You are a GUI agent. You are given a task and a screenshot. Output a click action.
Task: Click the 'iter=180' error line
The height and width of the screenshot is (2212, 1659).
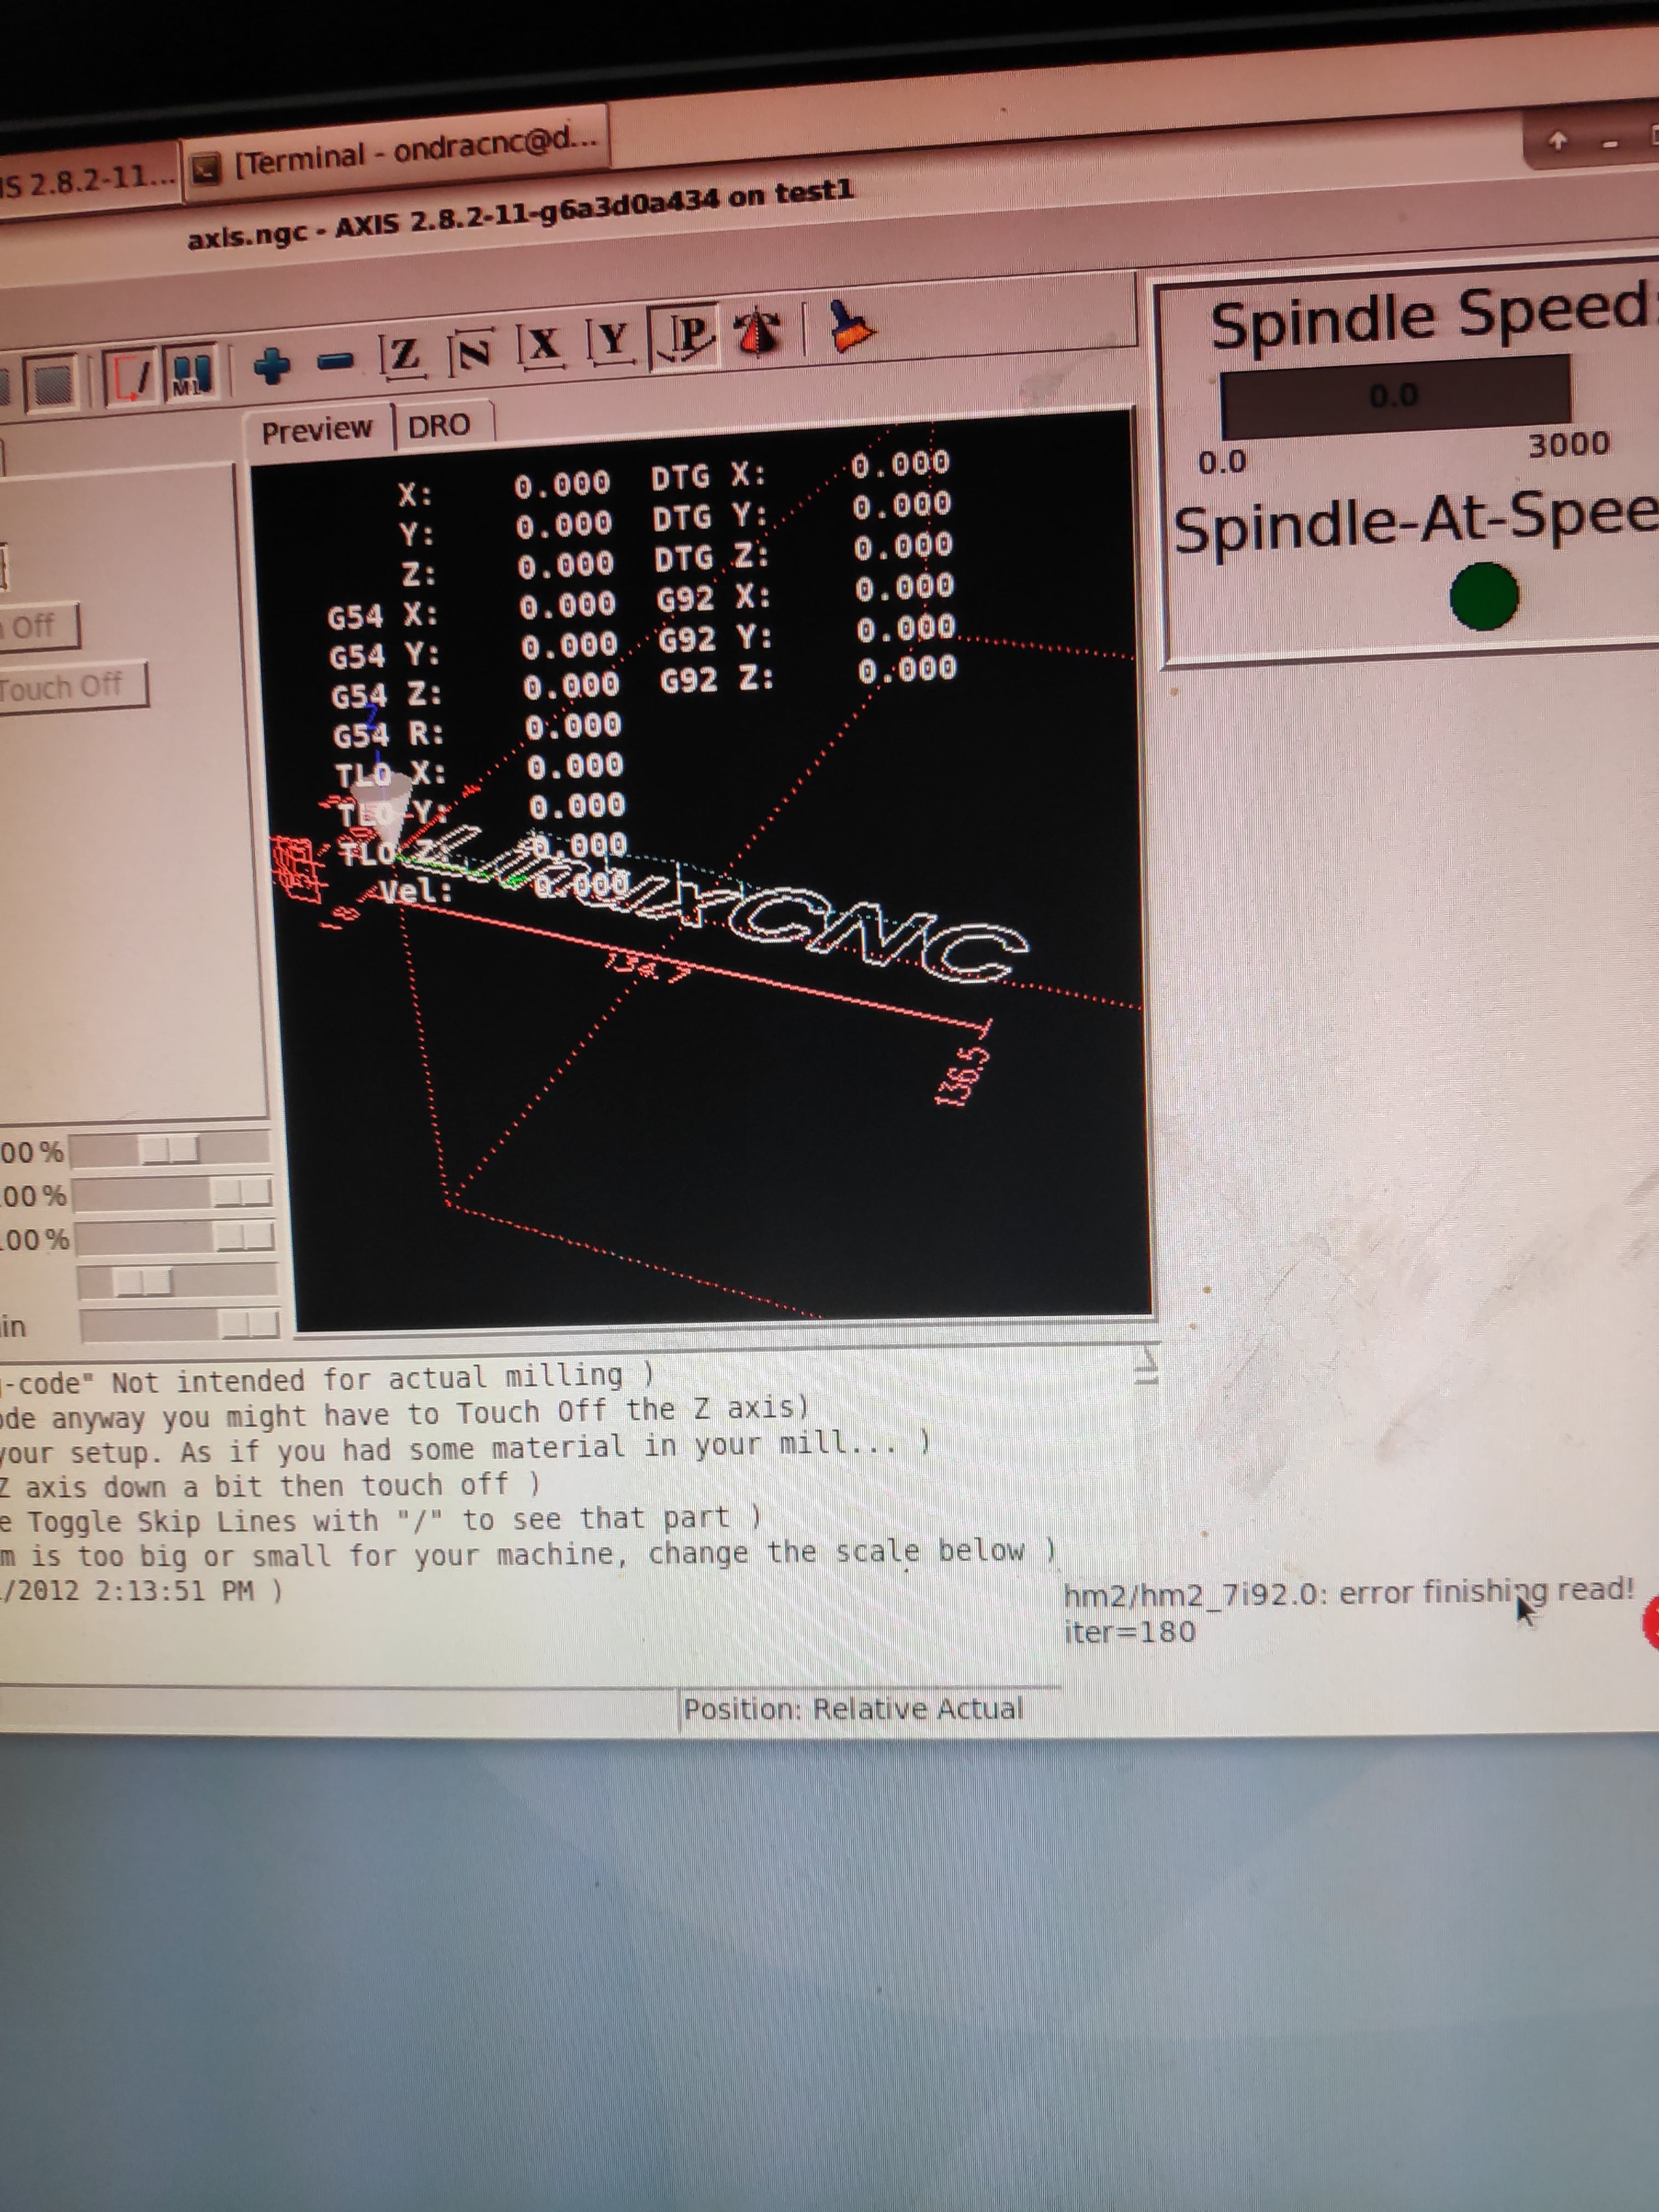point(1130,1632)
